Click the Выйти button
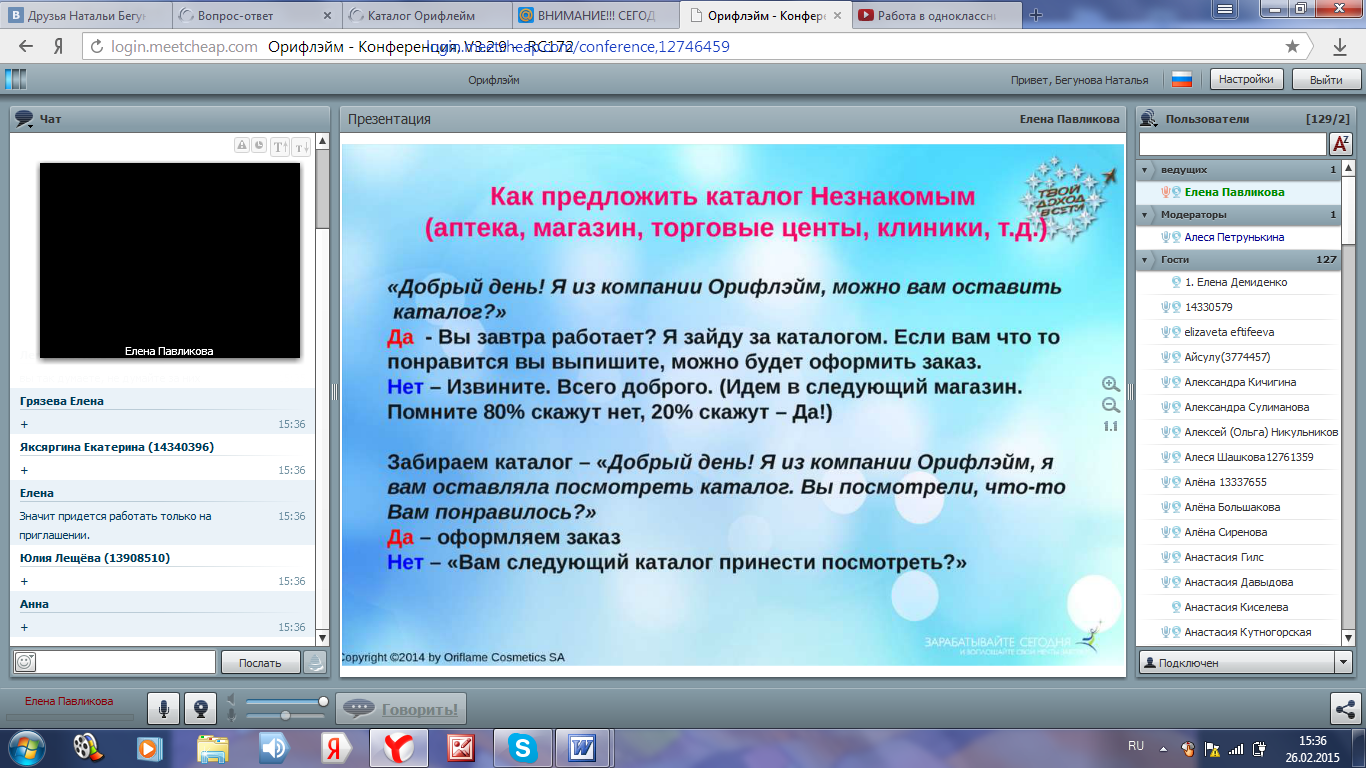This screenshot has width=1366, height=768. tap(1325, 80)
